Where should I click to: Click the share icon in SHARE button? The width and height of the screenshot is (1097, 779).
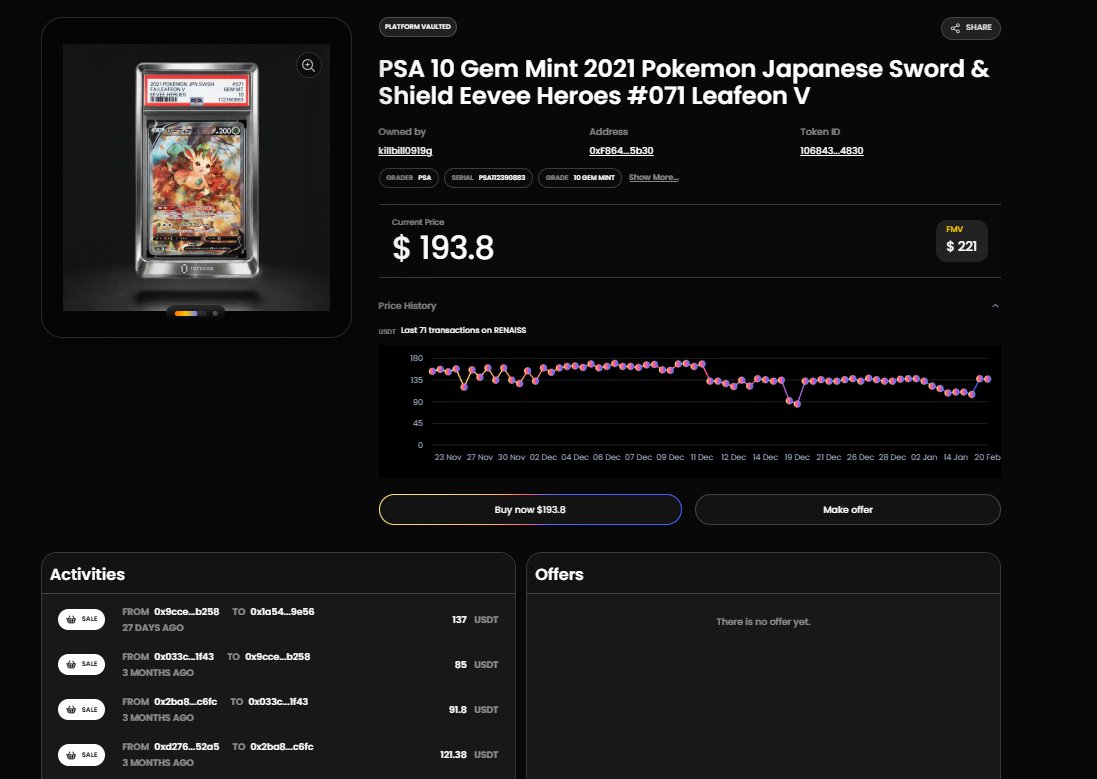tap(955, 28)
